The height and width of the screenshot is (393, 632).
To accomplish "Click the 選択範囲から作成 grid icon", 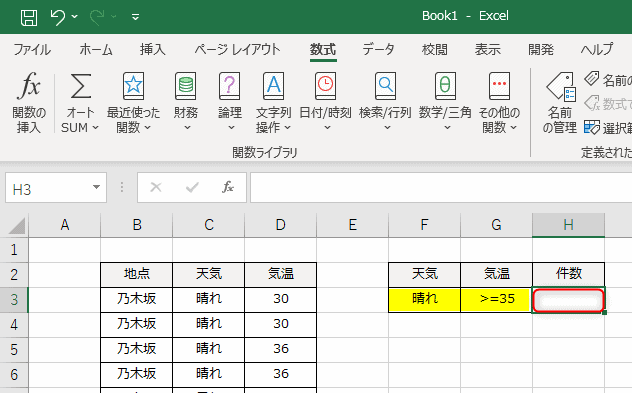I will (592, 127).
